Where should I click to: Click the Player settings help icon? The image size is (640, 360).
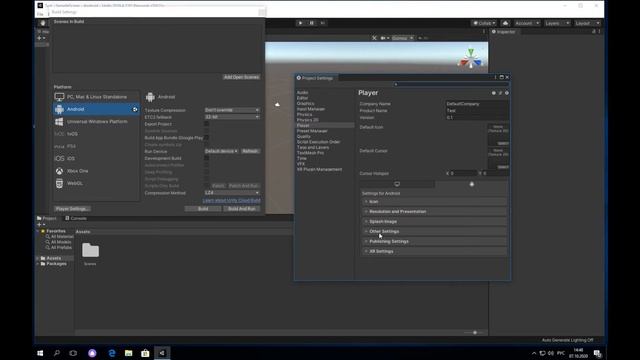[493, 93]
